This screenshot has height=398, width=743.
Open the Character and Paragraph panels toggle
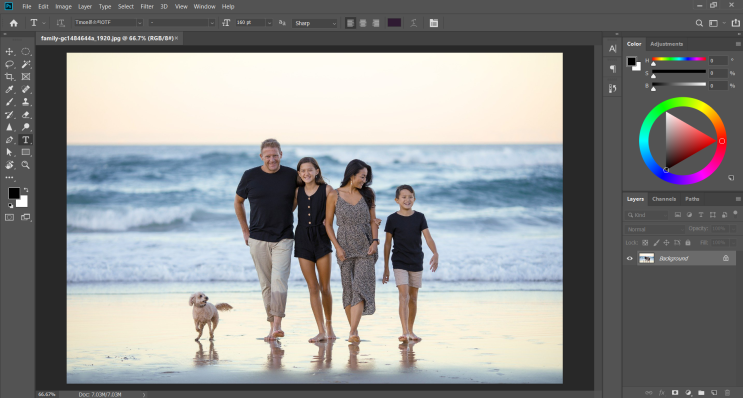(434, 23)
